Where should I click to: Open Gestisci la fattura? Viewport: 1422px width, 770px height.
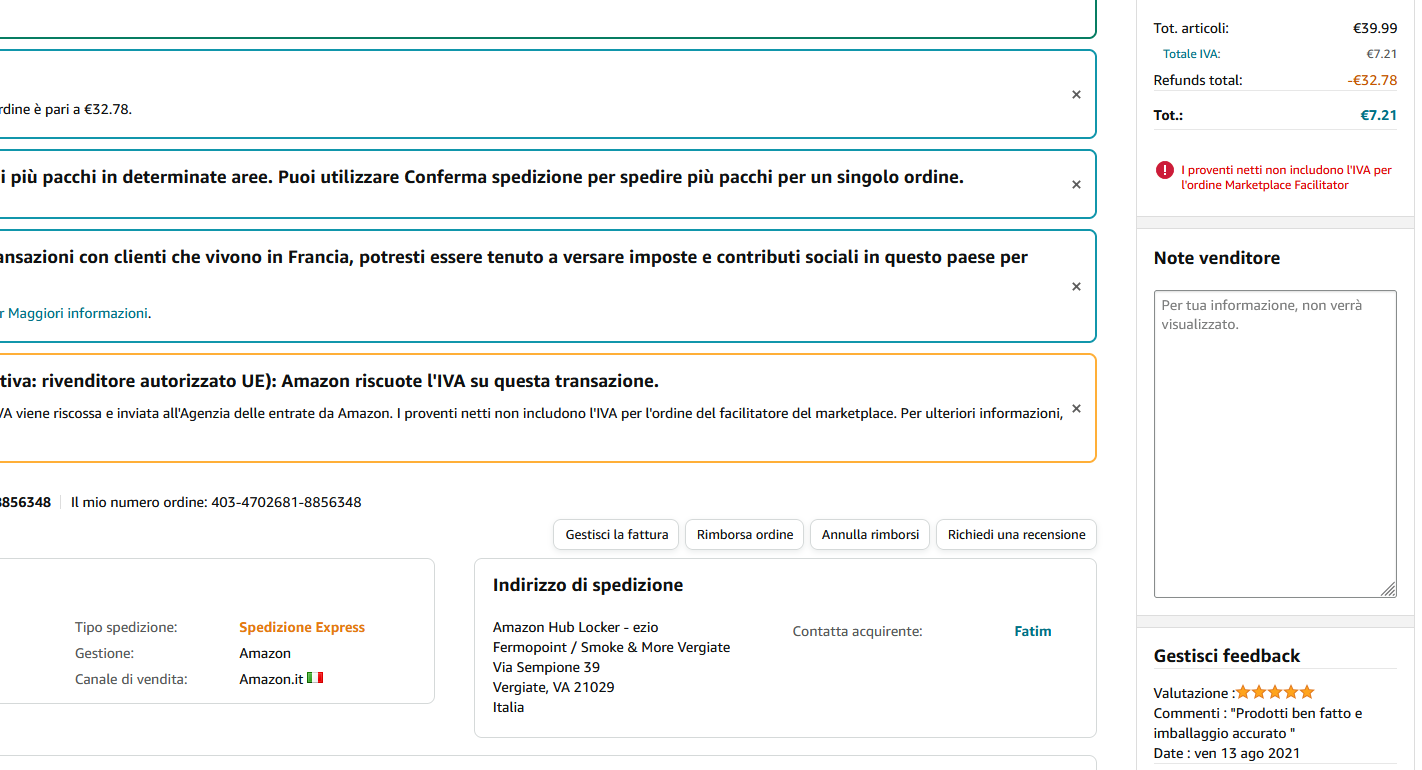click(x=616, y=535)
